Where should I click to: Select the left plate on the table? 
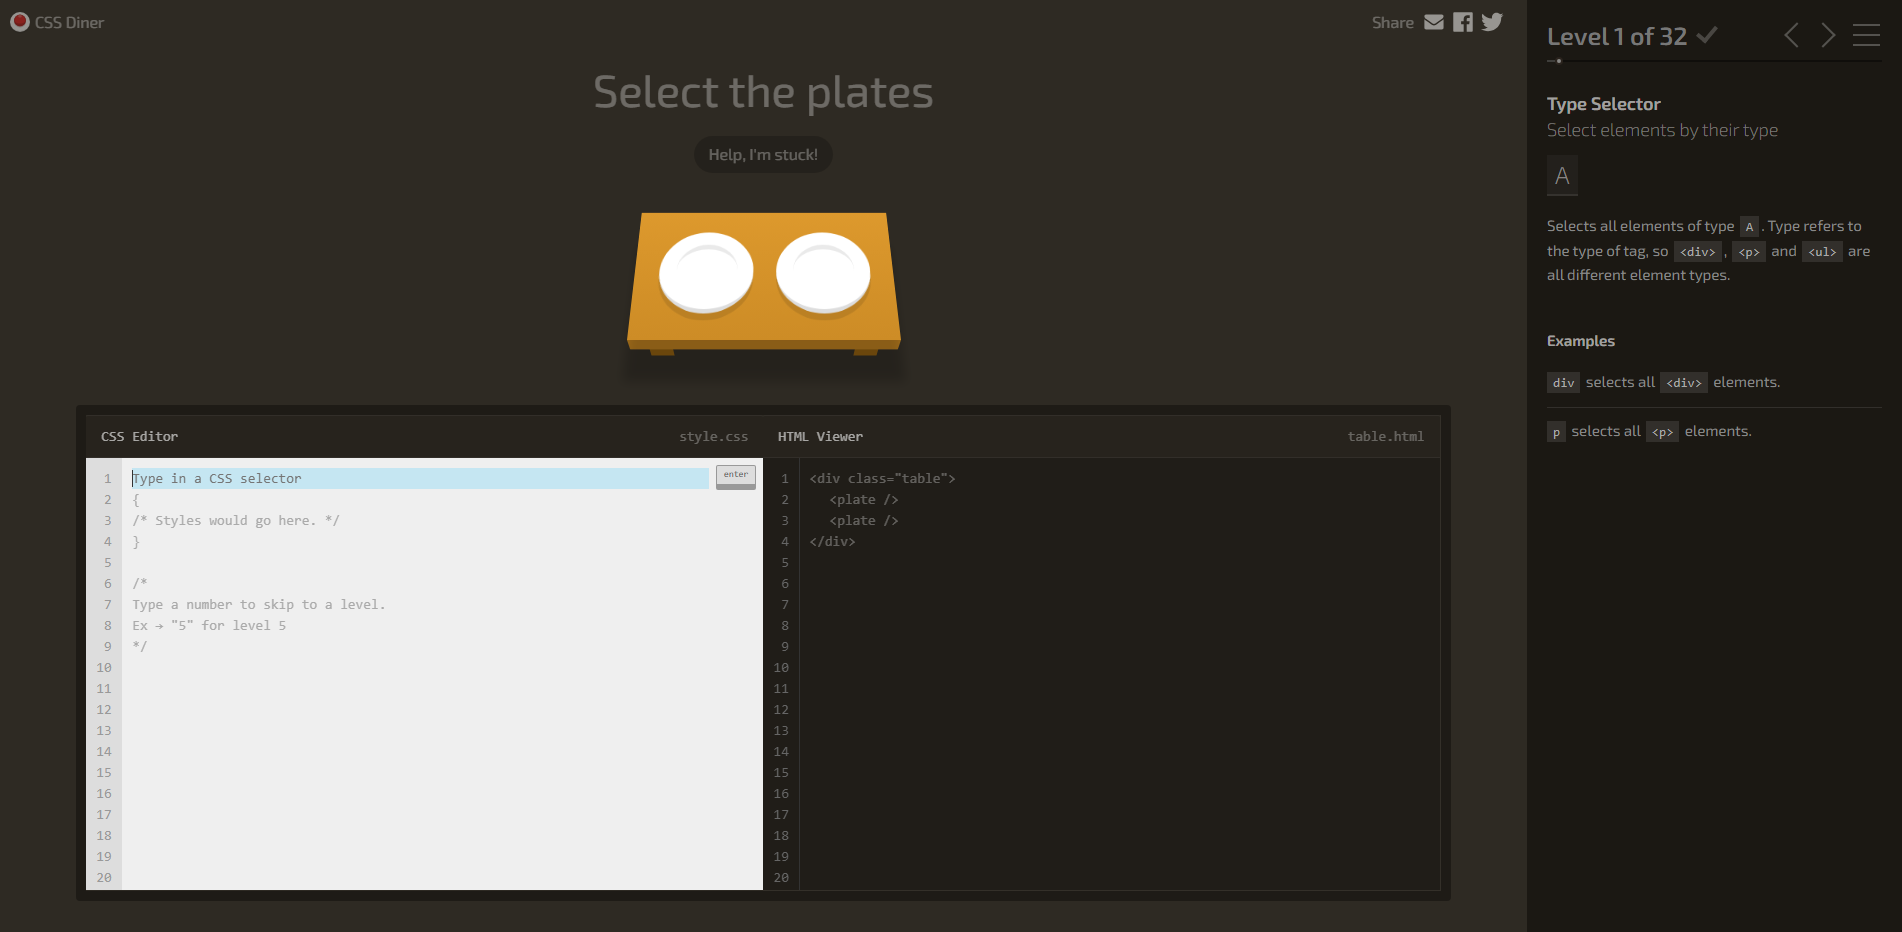706,271
